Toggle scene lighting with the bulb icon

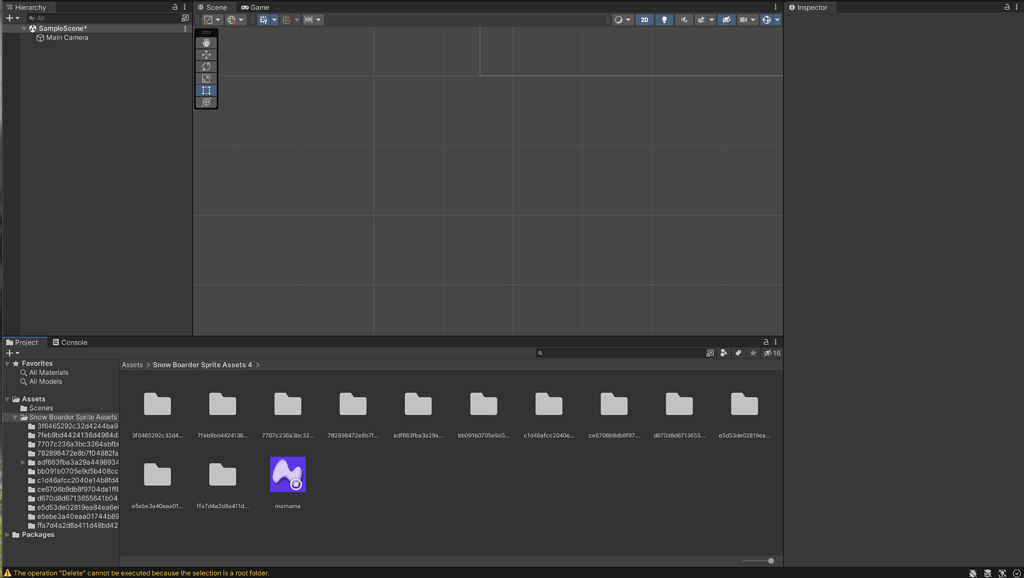[664, 19]
